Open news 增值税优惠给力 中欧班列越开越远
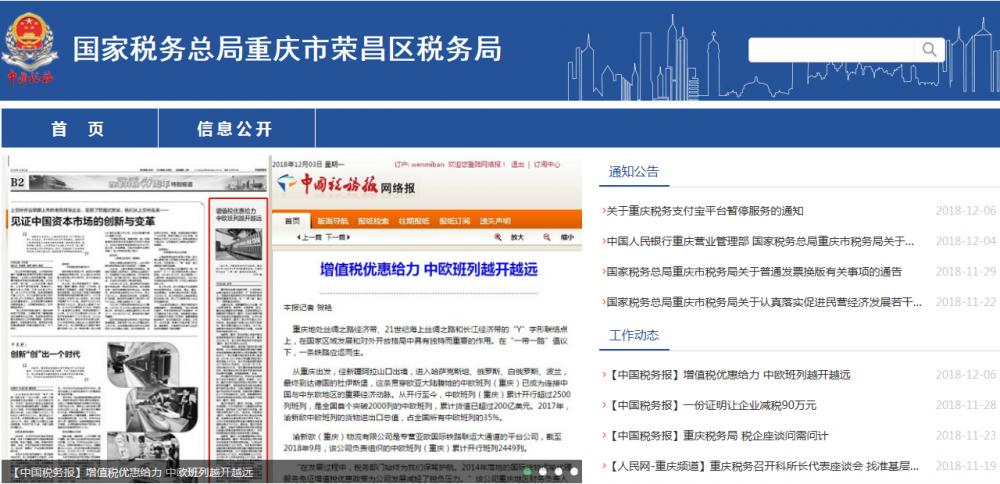1000x484 pixels. coord(727,375)
